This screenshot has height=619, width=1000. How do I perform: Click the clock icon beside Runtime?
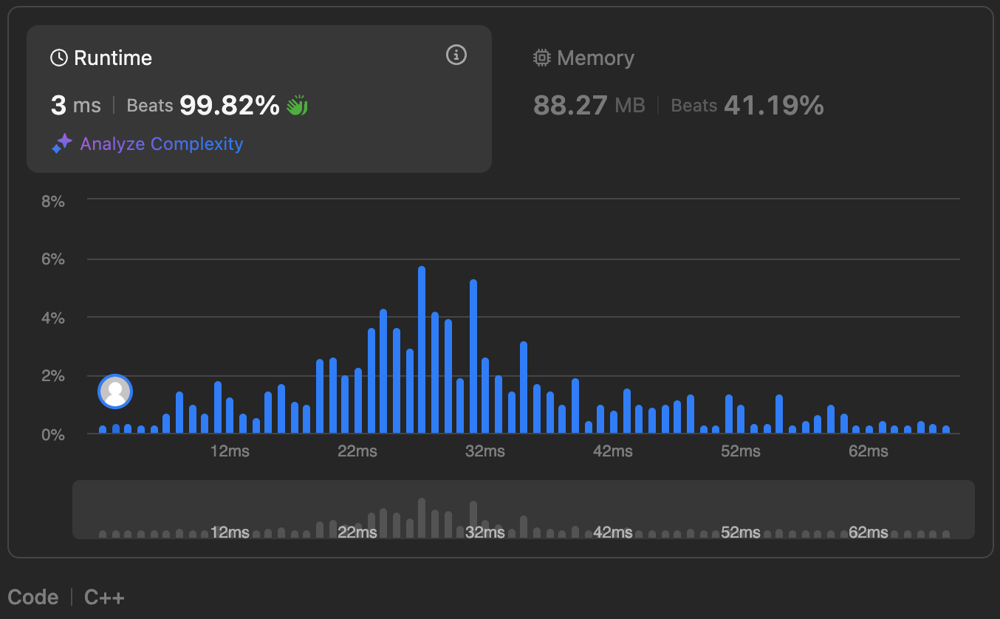[x=59, y=58]
